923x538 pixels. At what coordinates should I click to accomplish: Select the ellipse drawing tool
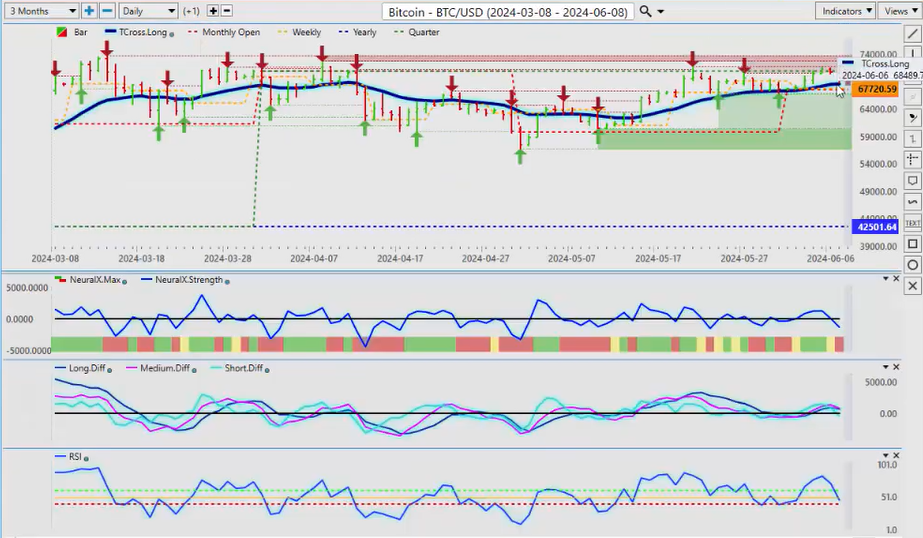coord(912,265)
